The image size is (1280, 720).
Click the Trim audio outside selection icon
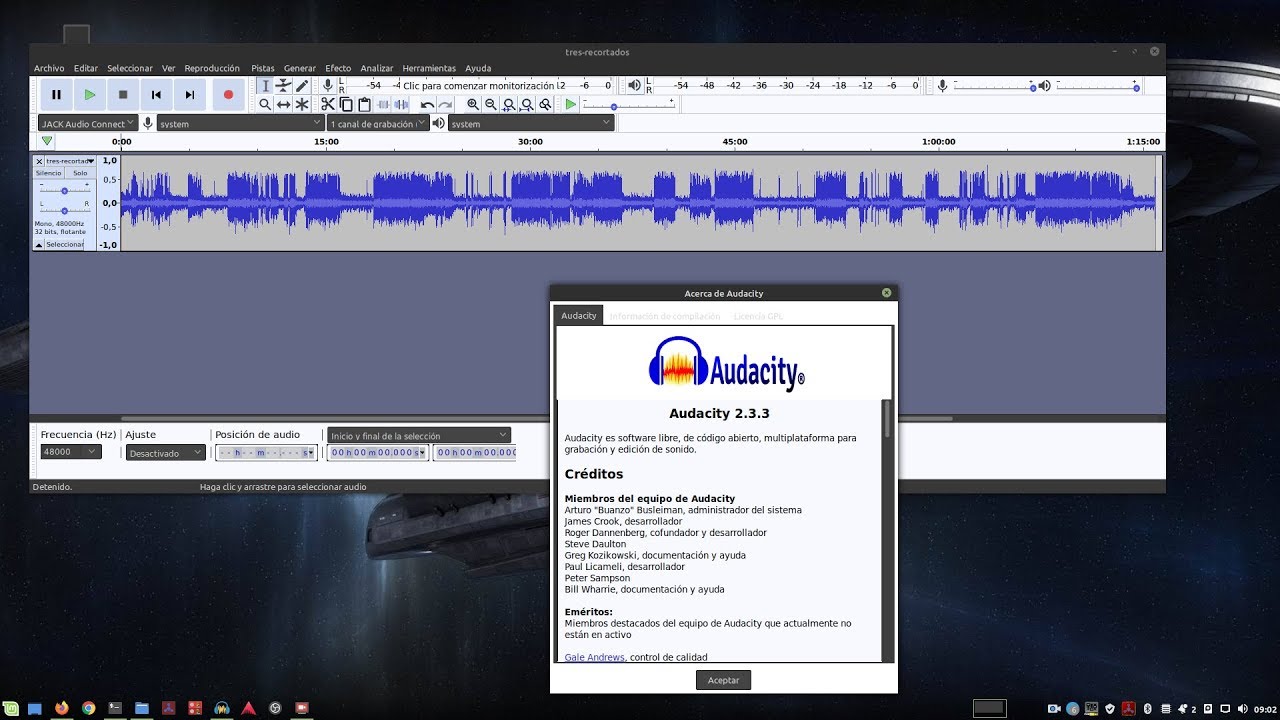(x=383, y=104)
